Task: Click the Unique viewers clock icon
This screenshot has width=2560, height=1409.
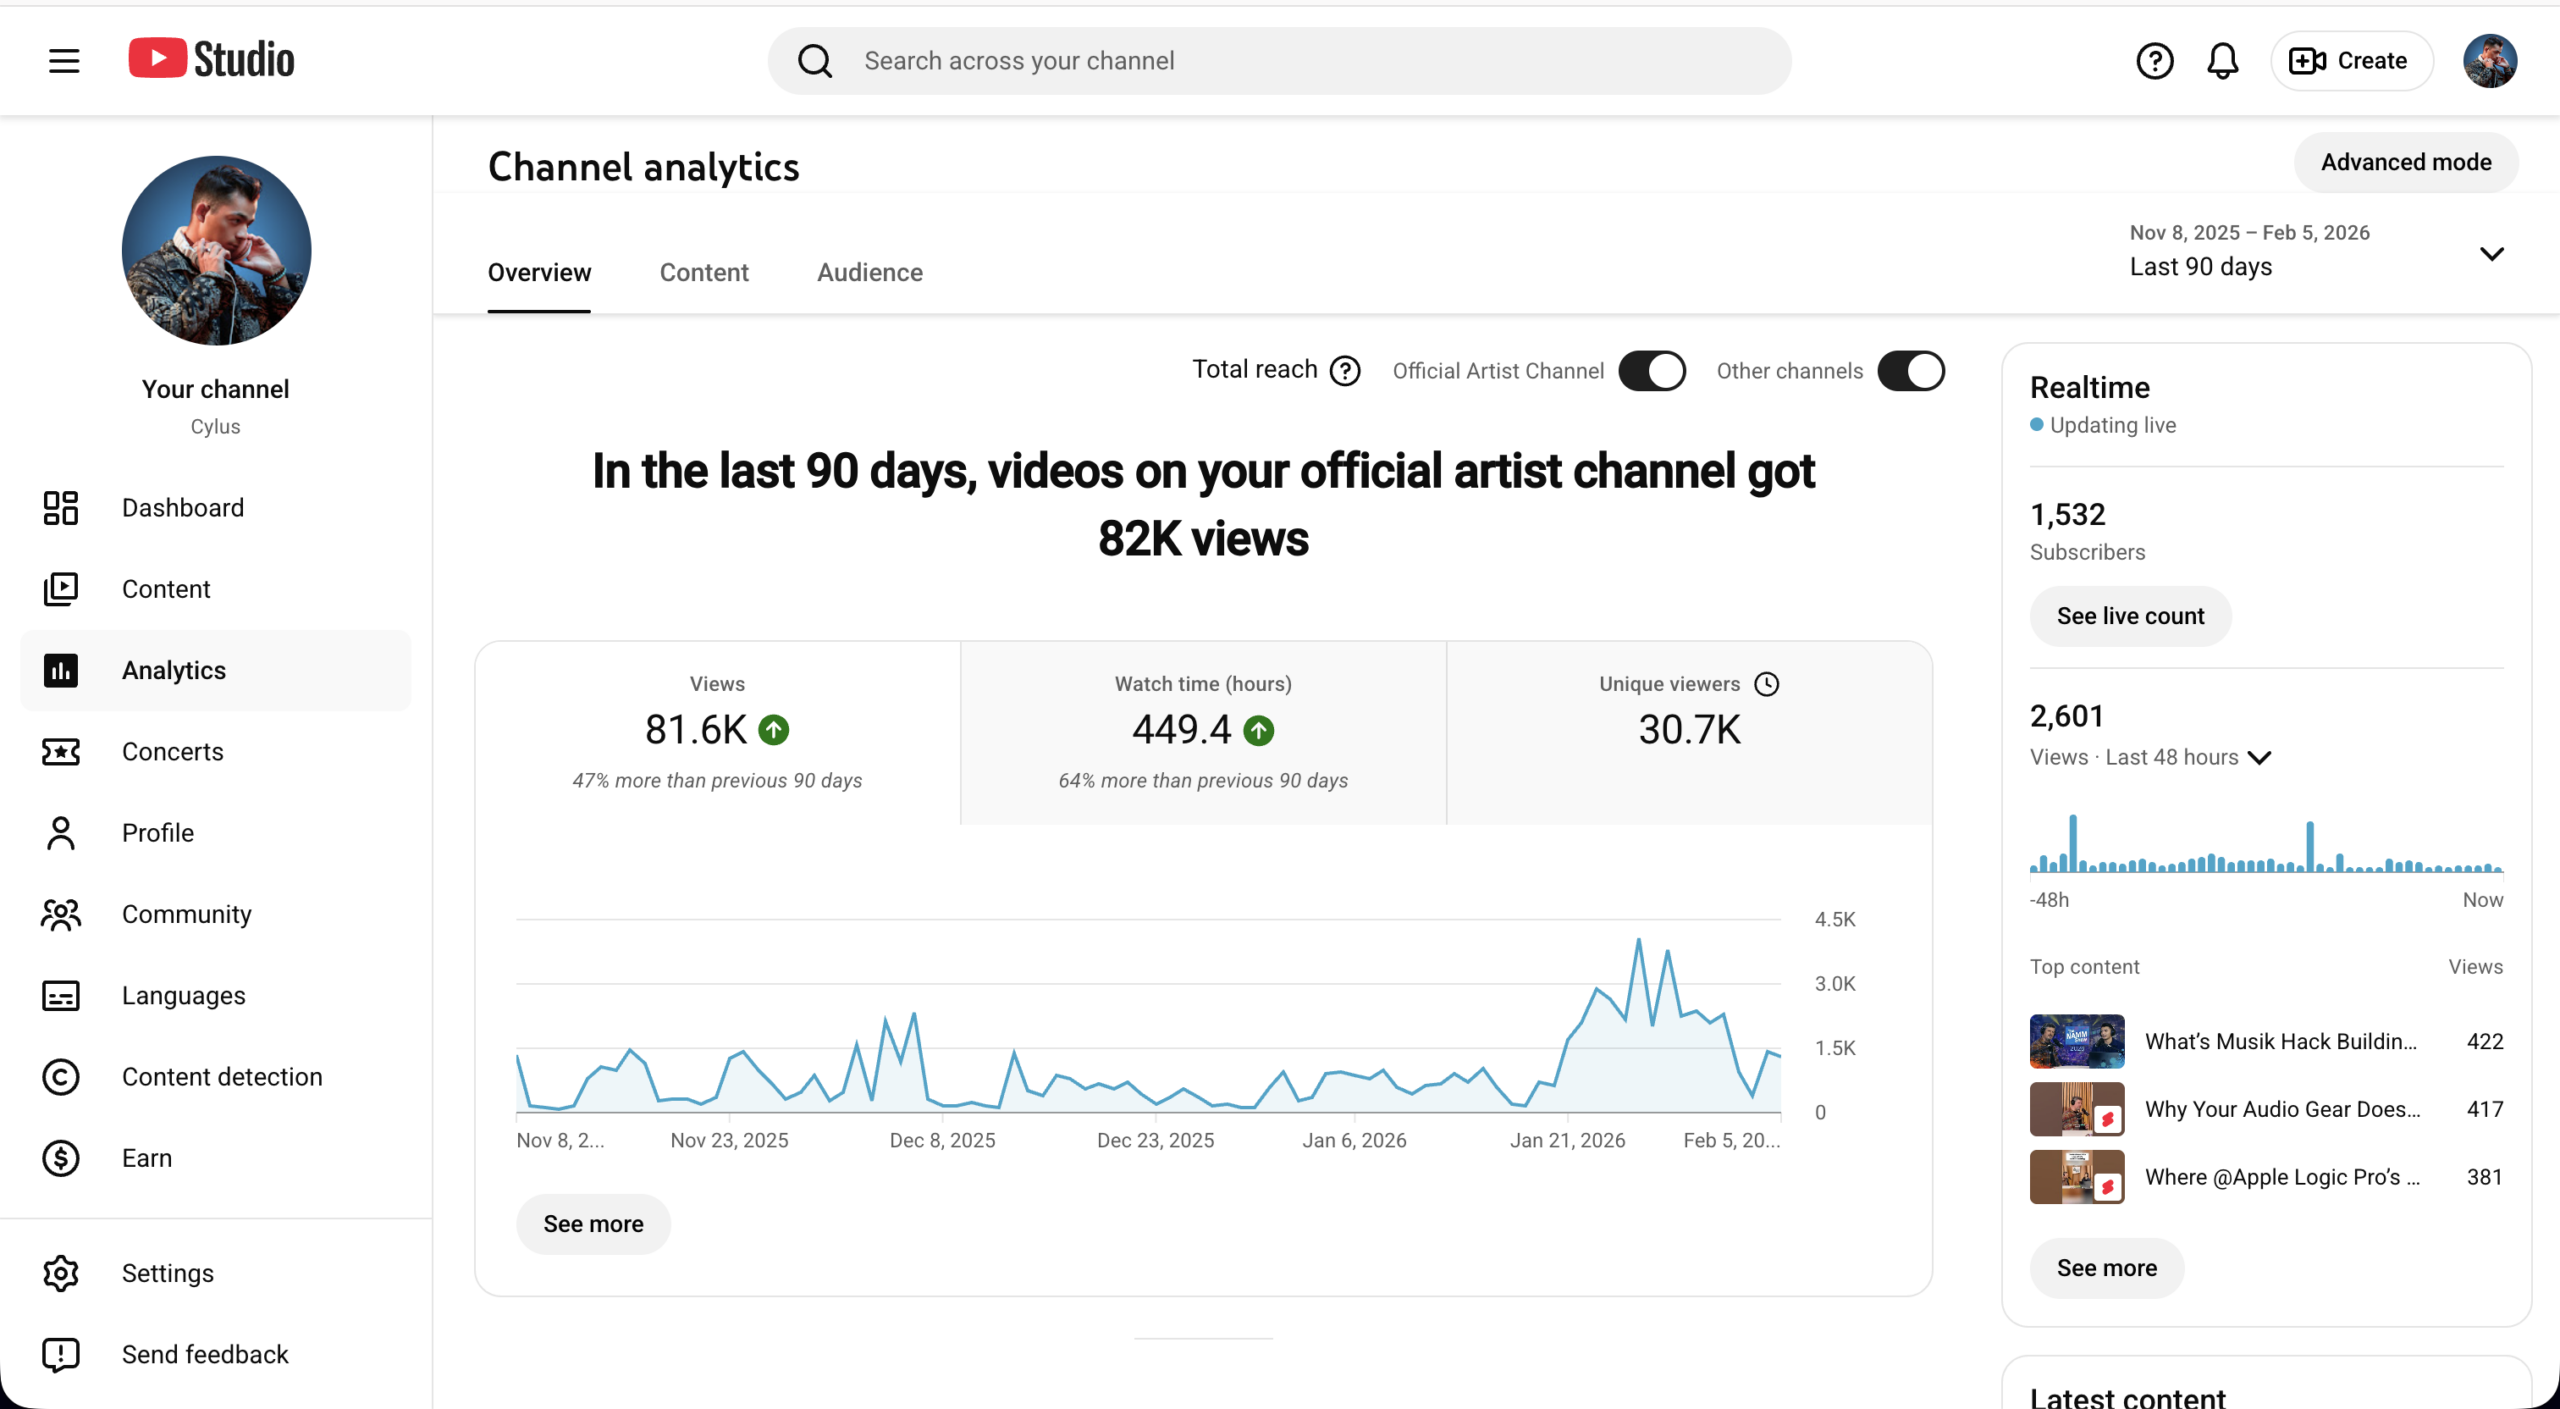Action: (1767, 684)
